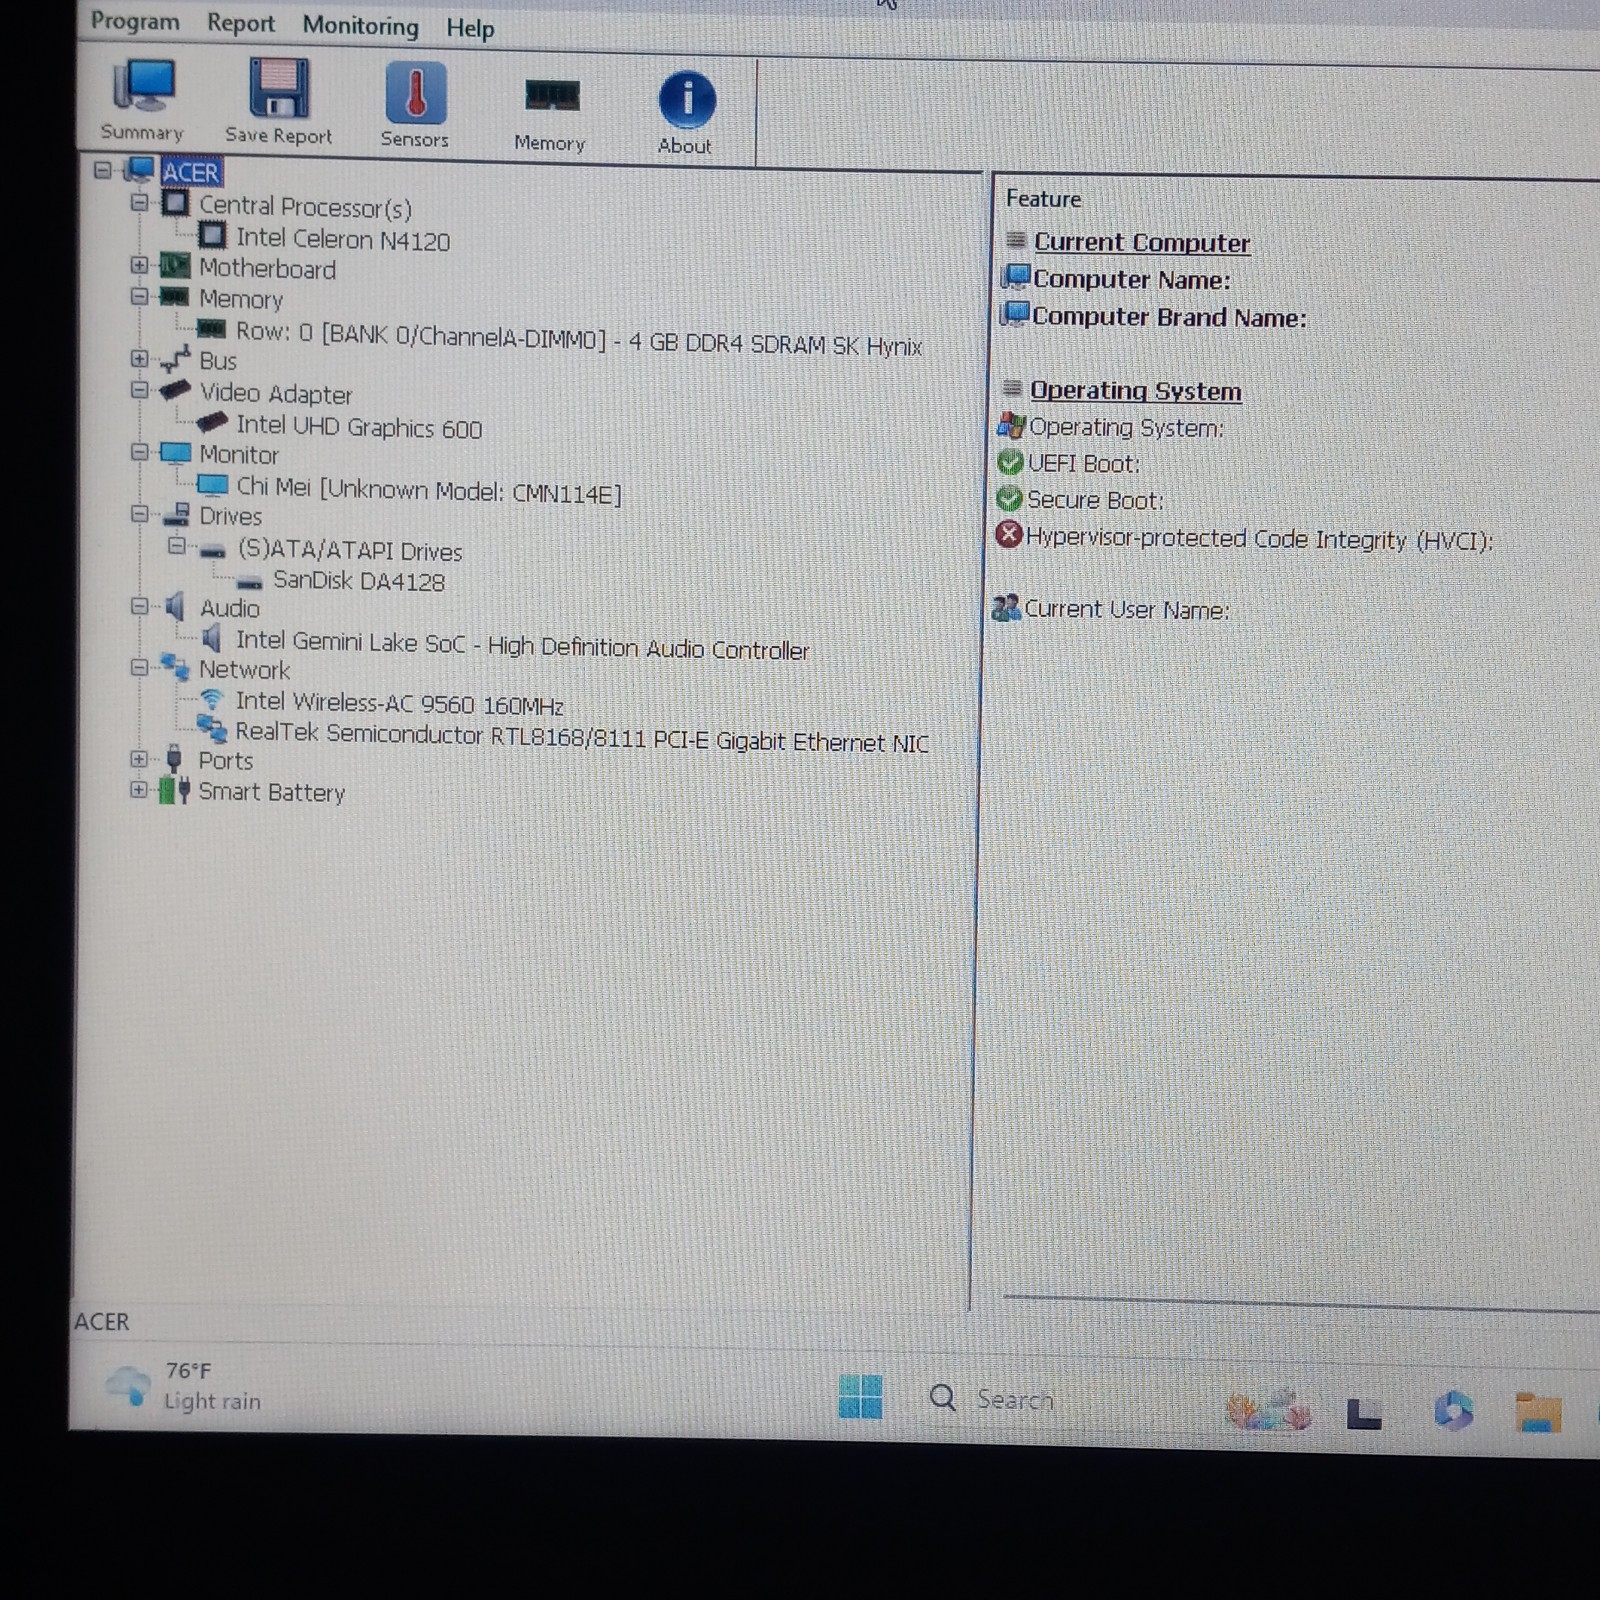Open the Memory toolbar icon
The image size is (1600, 1600).
coord(550,115)
